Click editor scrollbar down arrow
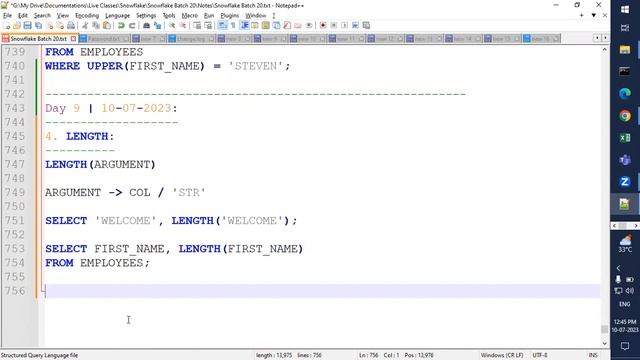Screen dimensions: 640x360 [x=604, y=344]
